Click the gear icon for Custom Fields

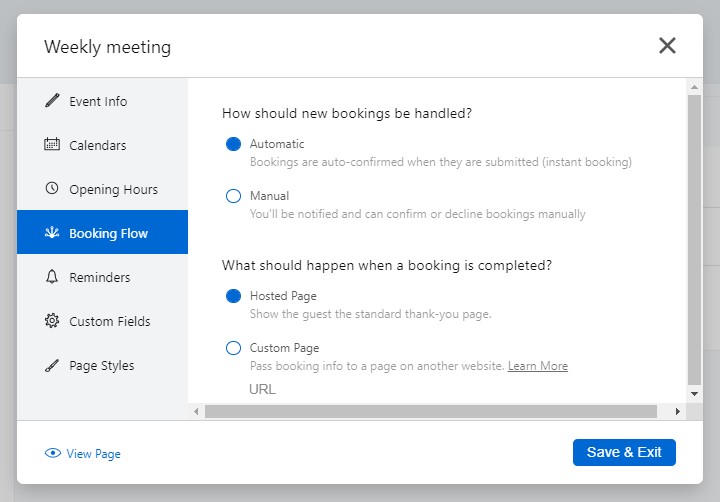tap(52, 321)
